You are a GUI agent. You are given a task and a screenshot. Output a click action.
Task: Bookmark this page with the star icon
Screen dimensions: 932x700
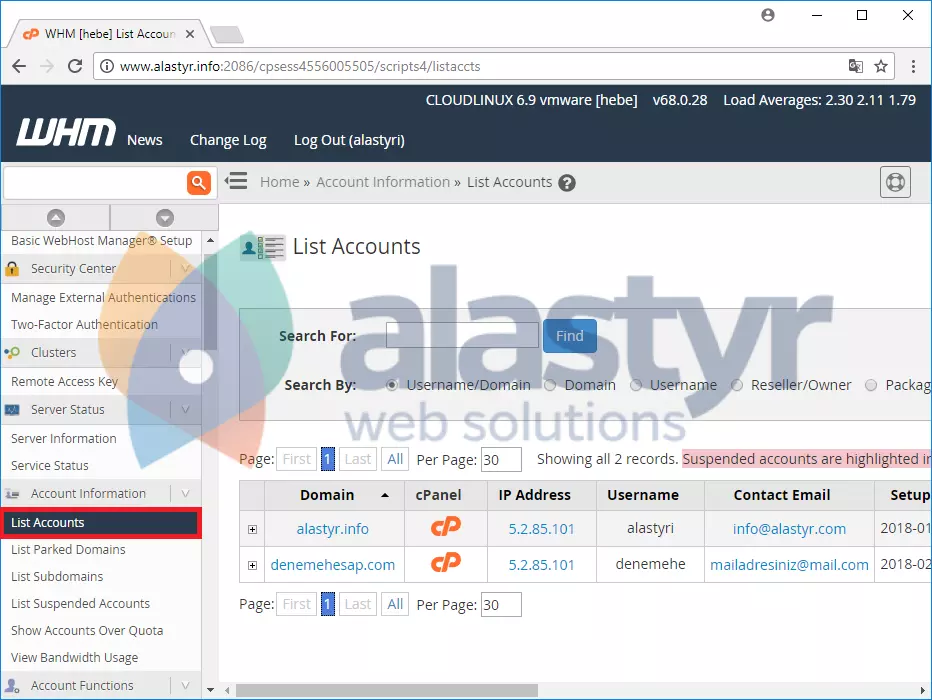[881, 66]
